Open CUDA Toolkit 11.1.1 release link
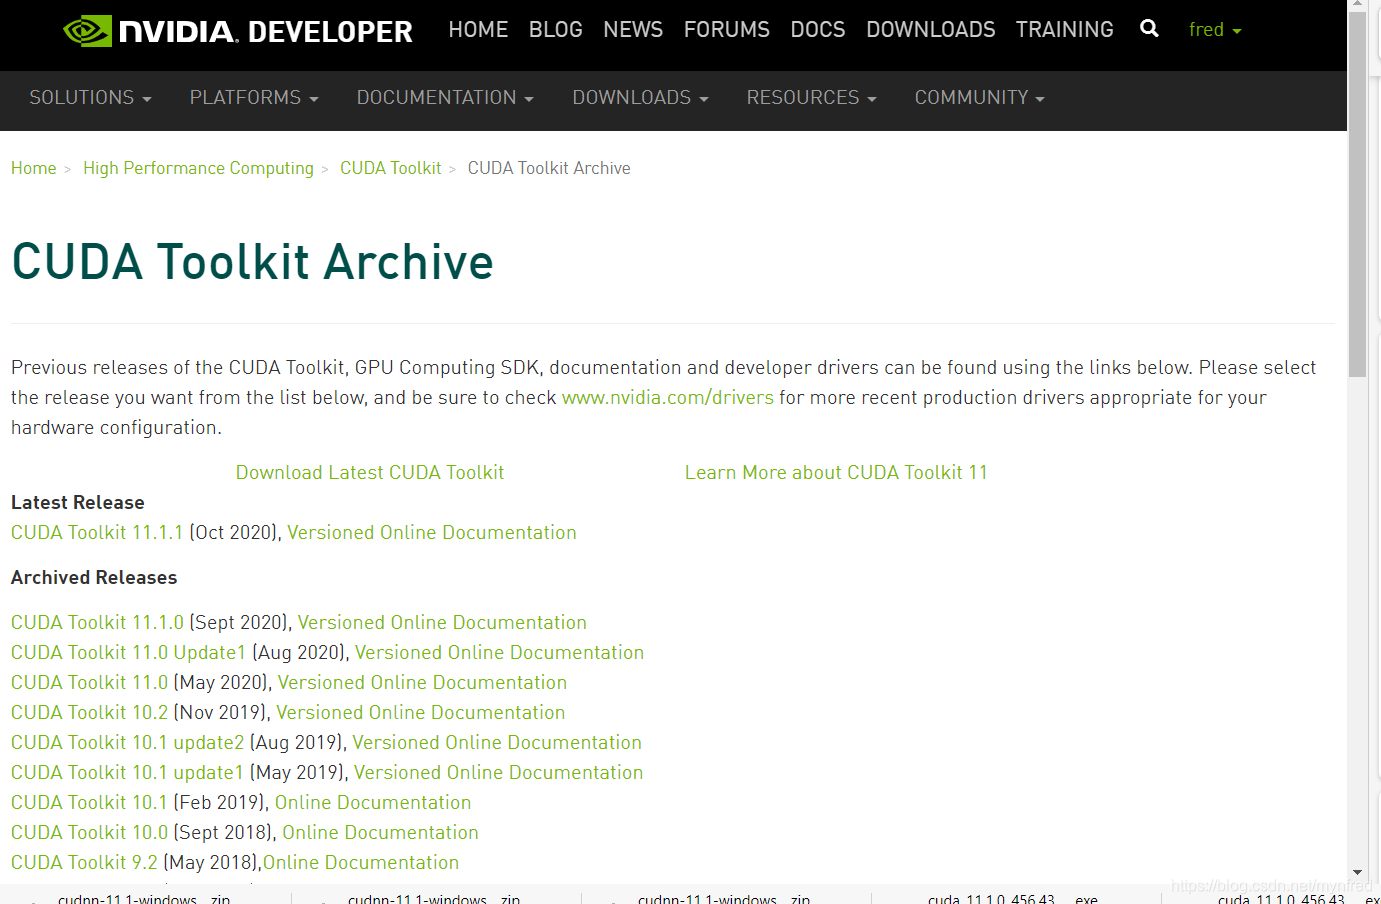This screenshot has height=904, width=1381. [97, 533]
